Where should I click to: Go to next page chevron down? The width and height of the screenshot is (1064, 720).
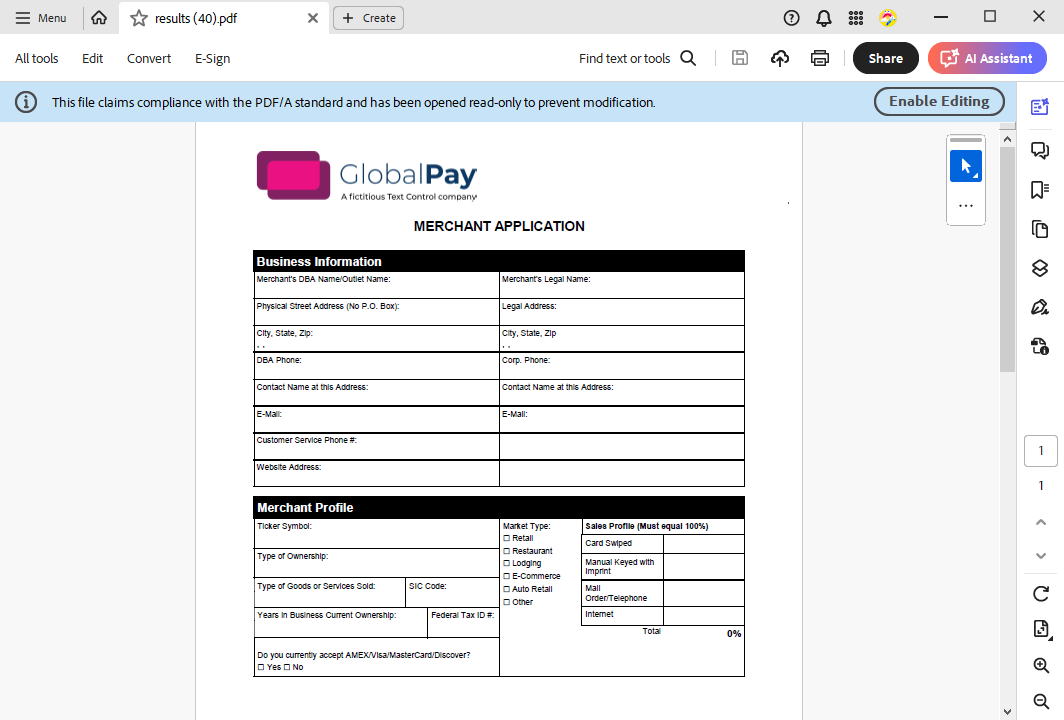pyautogui.click(x=1041, y=556)
